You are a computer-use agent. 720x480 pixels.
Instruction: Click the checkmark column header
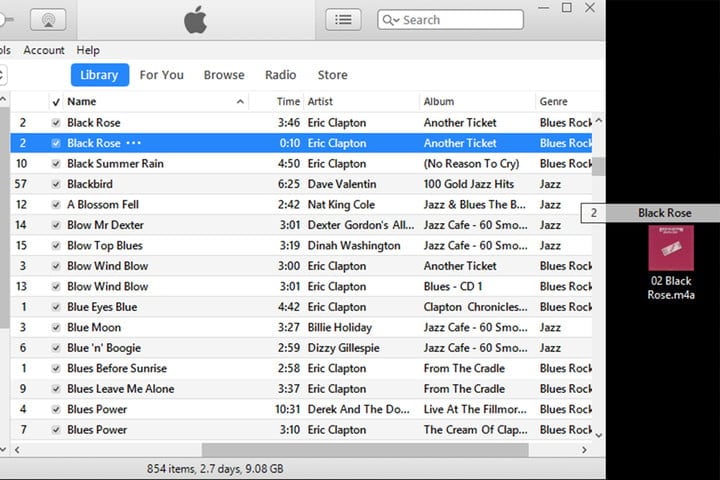[x=56, y=102]
